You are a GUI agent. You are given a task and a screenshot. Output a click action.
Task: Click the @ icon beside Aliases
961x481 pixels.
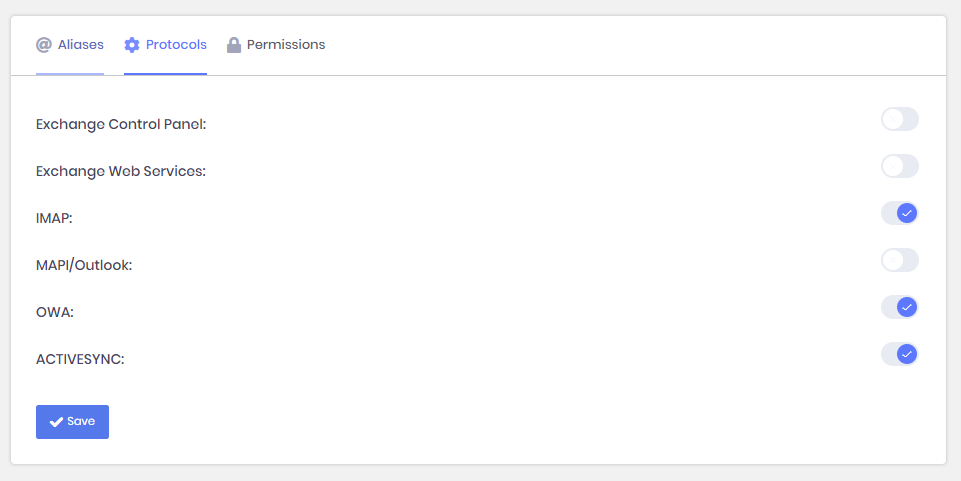[x=44, y=45]
